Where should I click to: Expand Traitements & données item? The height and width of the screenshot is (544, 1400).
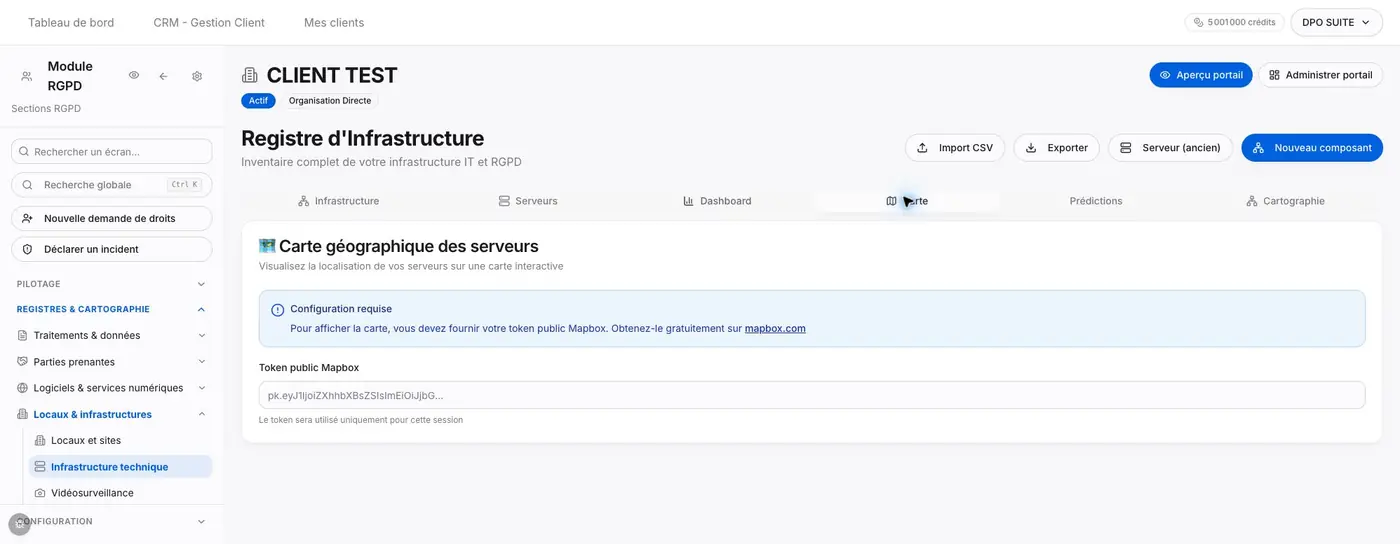pyautogui.click(x=112, y=335)
